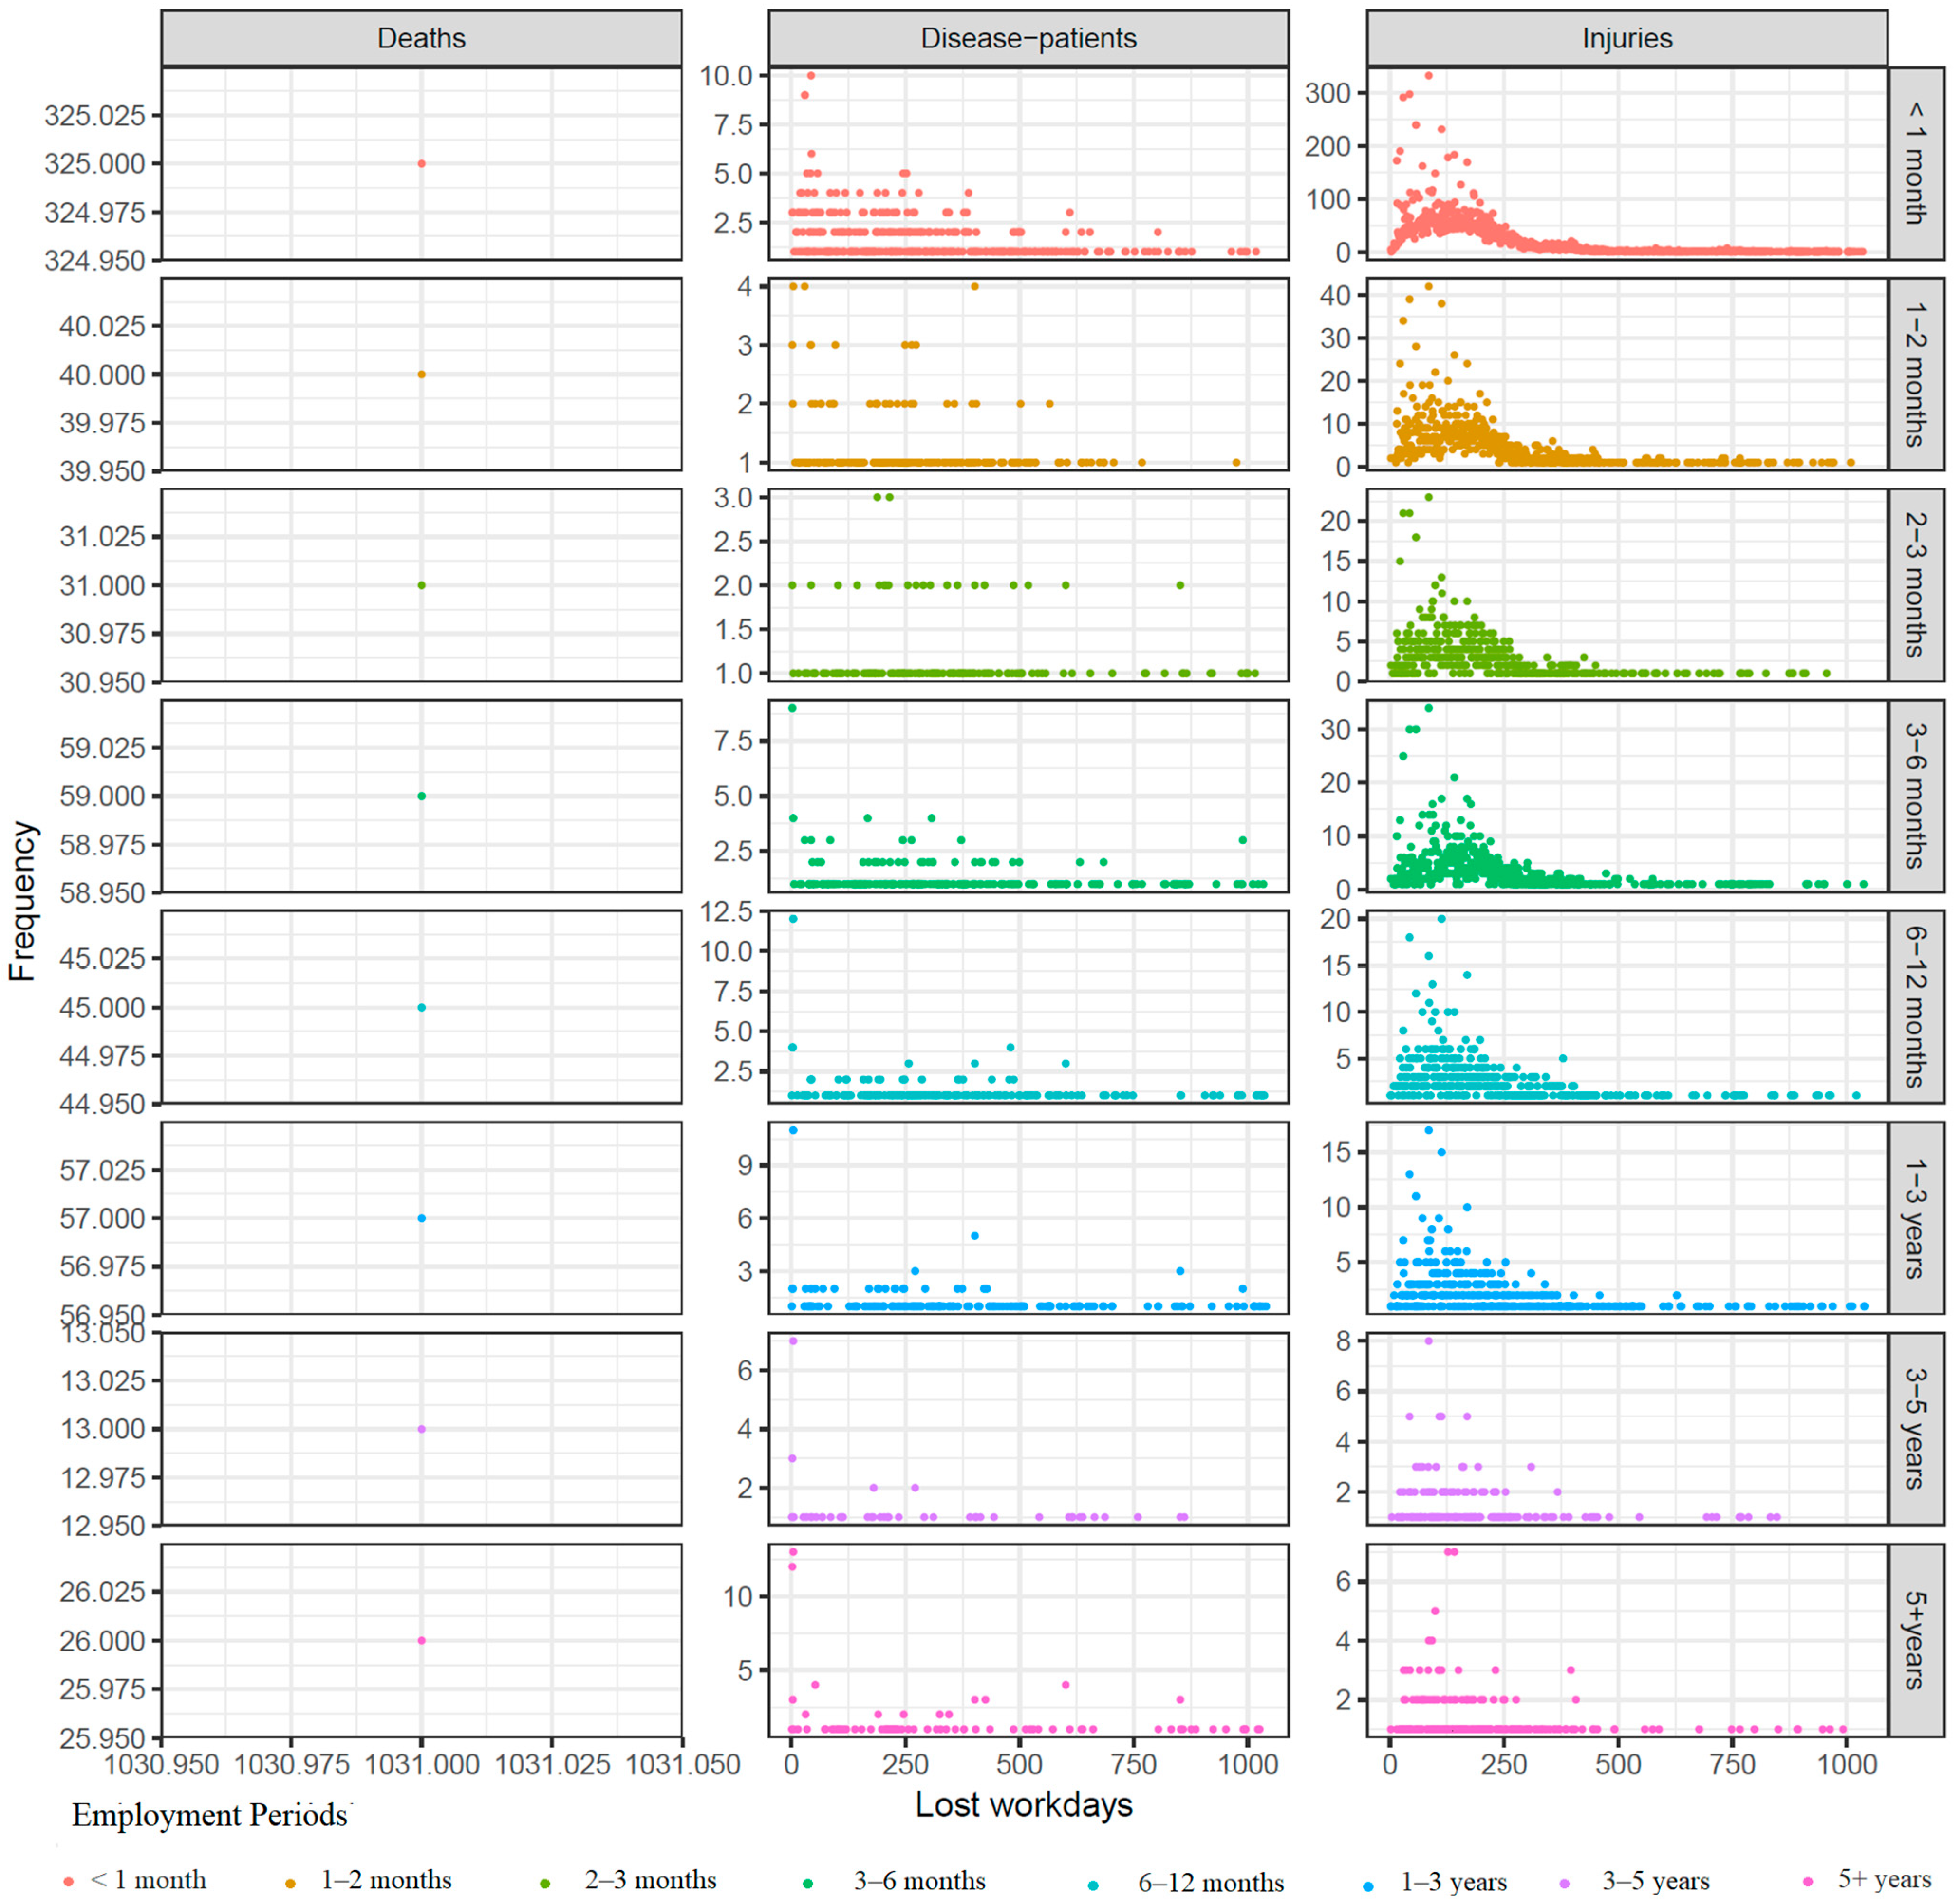
Task: Click the '2–3 months' legend label
Action: click(x=650, y=1880)
